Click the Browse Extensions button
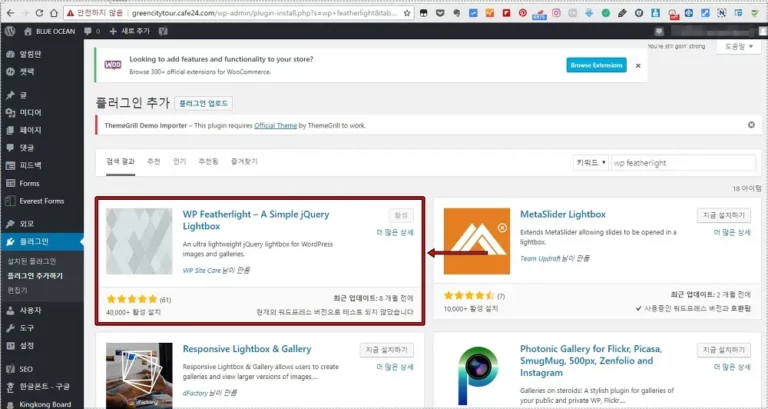This screenshot has width=768, height=409. coord(596,65)
